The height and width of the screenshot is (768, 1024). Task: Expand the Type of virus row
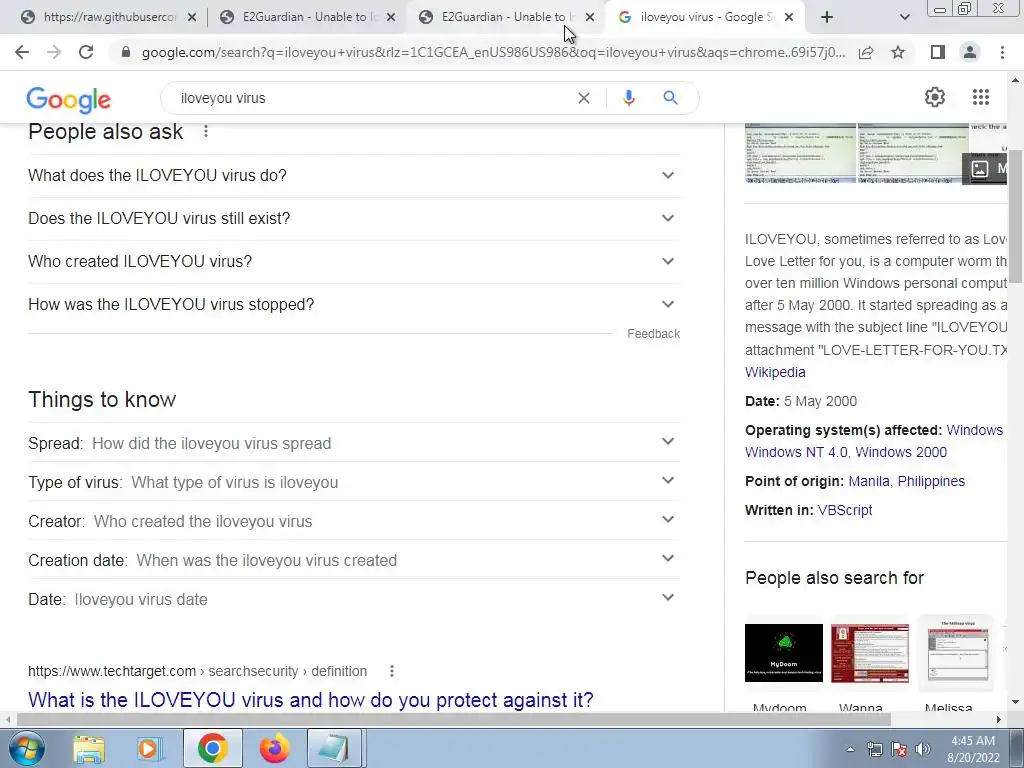coord(354,482)
